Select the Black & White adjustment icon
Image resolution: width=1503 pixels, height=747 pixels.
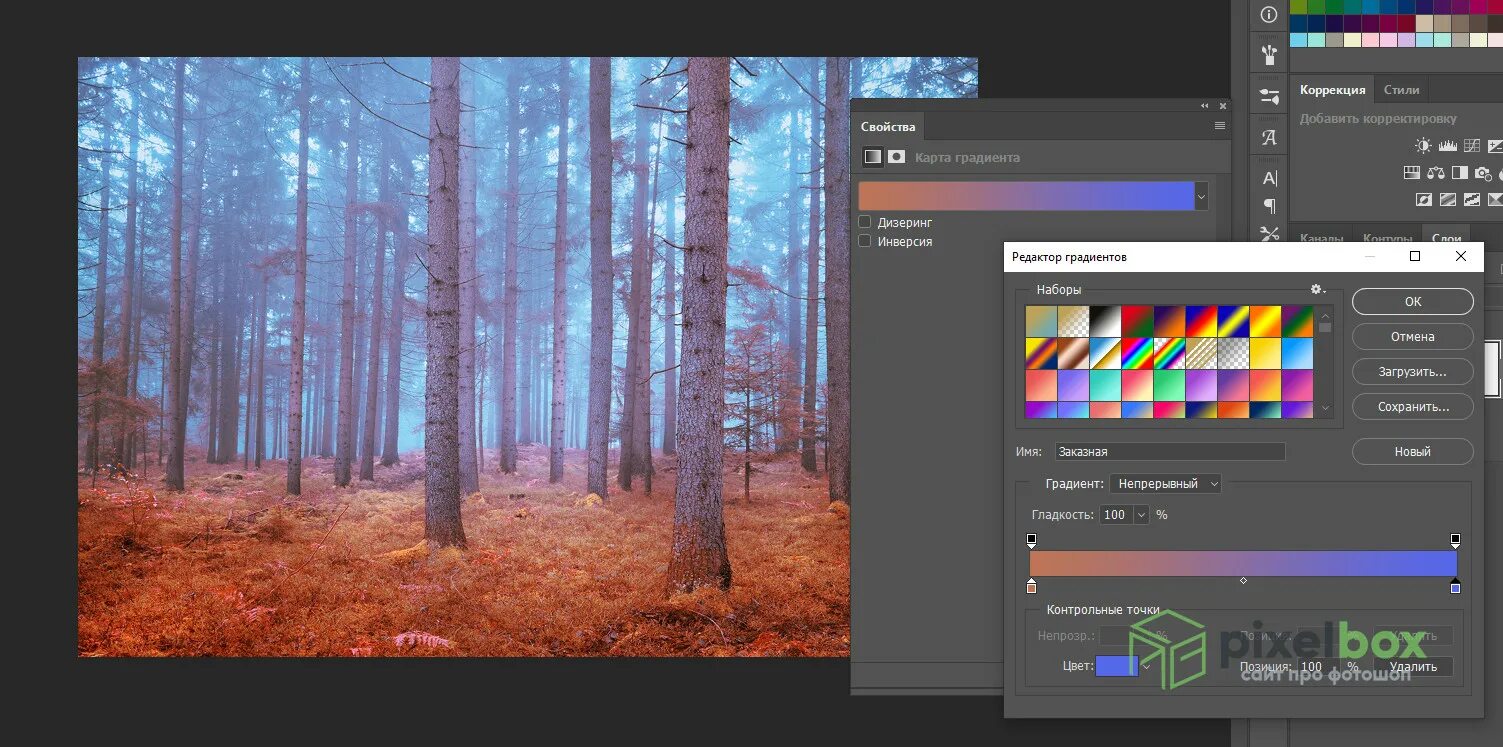(1459, 172)
